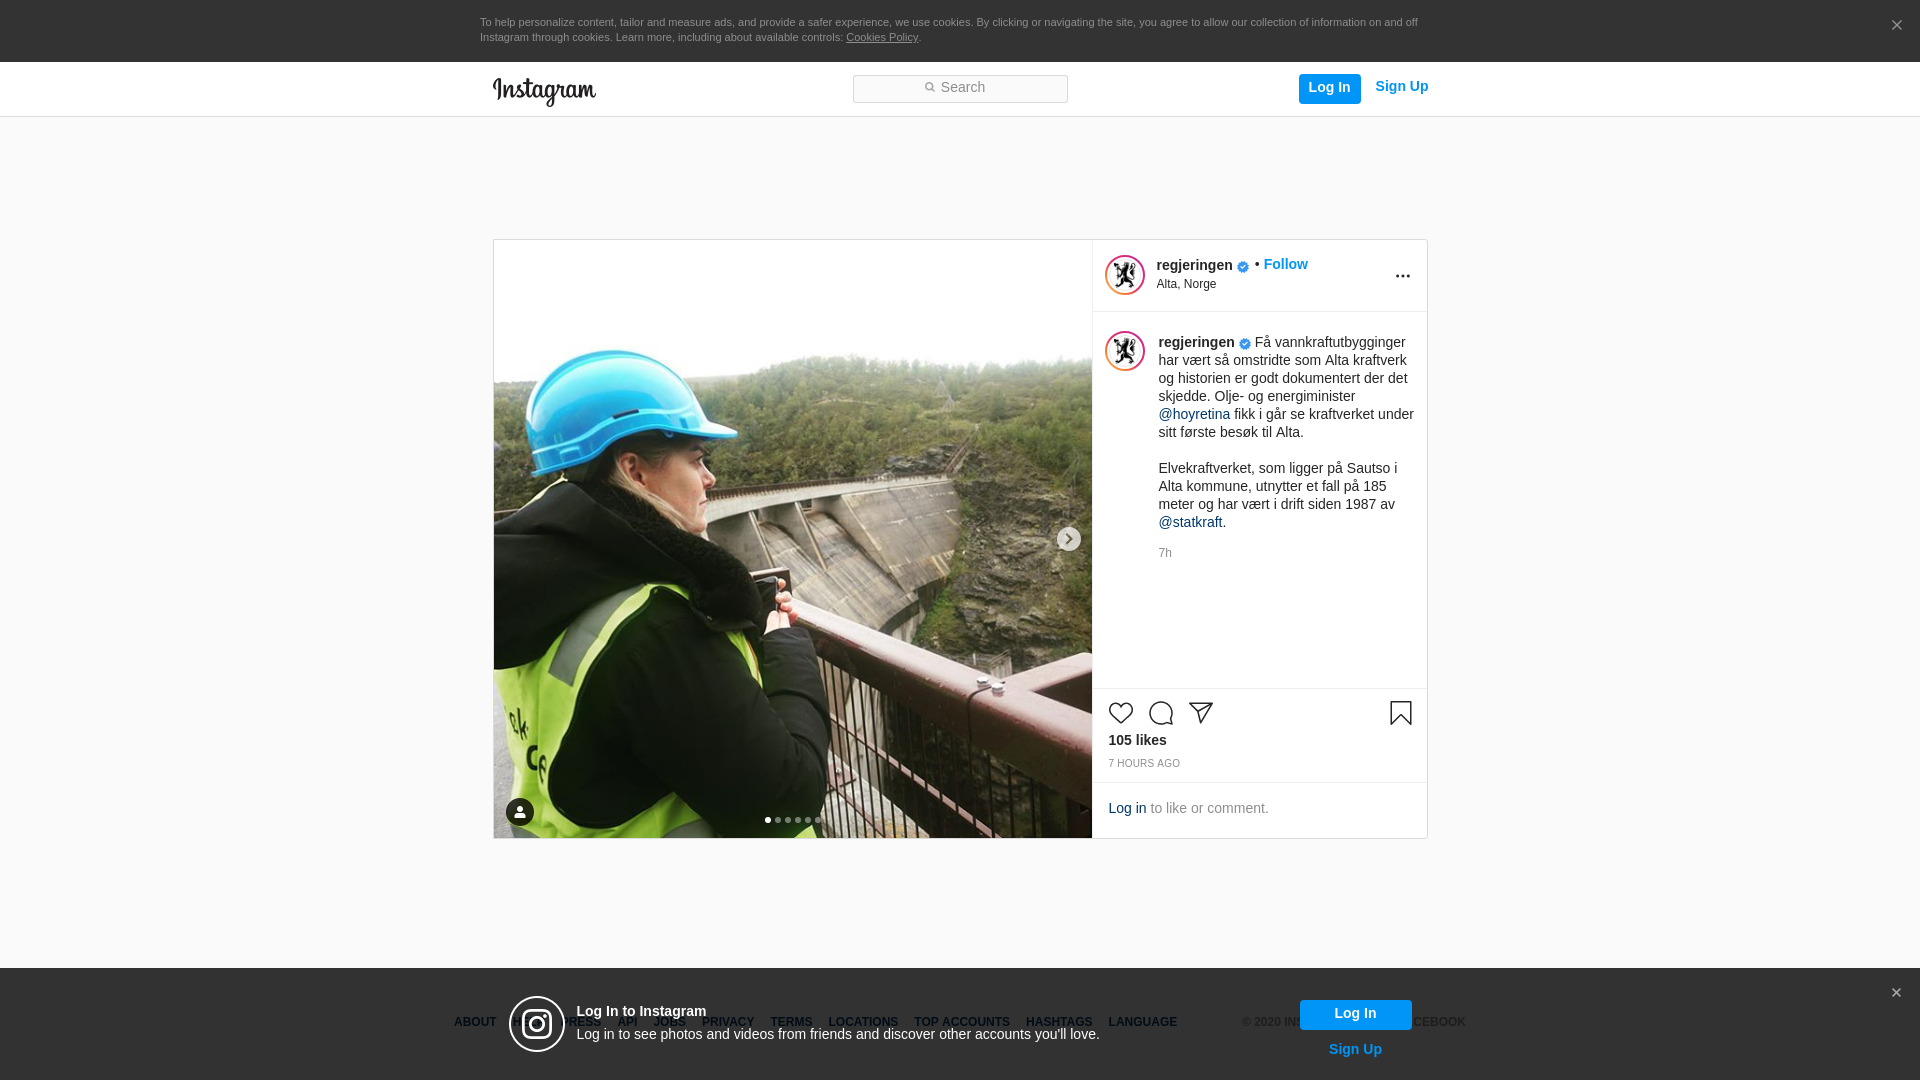Open the Alta, Norge location link
Viewport: 1920px width, 1080px height.
click(x=1187, y=284)
